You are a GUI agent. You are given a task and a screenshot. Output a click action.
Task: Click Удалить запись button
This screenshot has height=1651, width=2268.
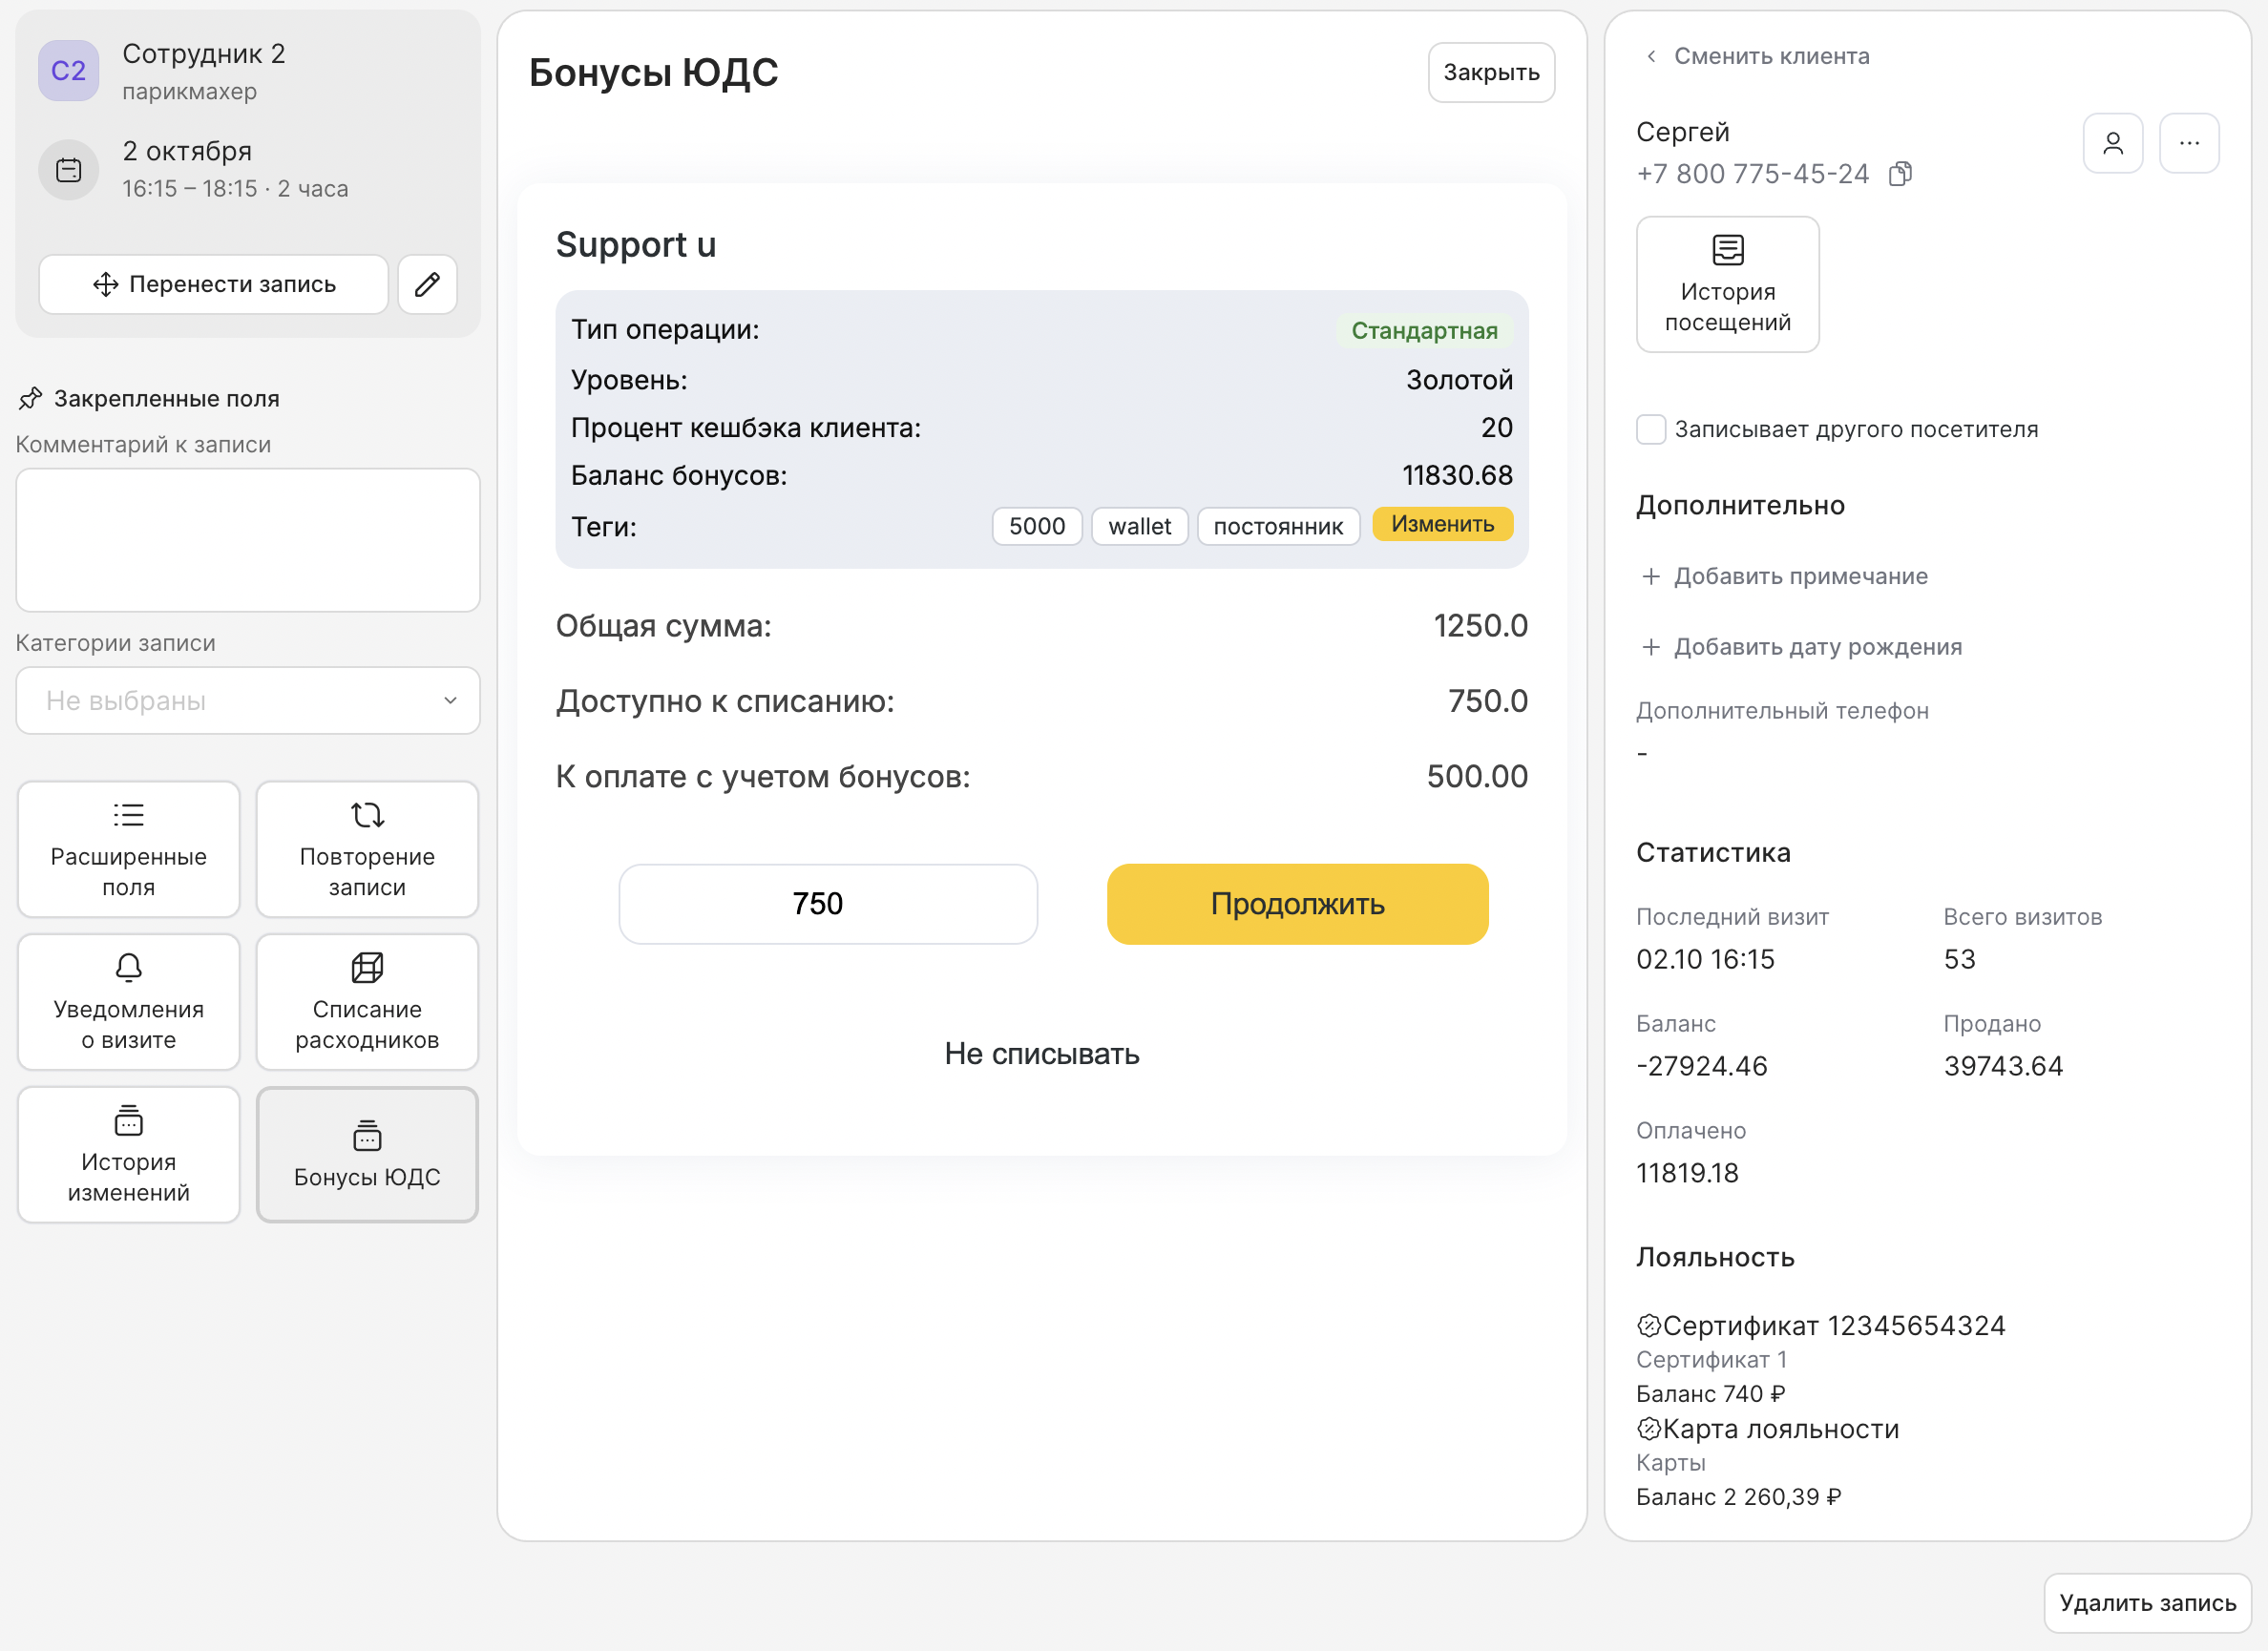2147,1603
